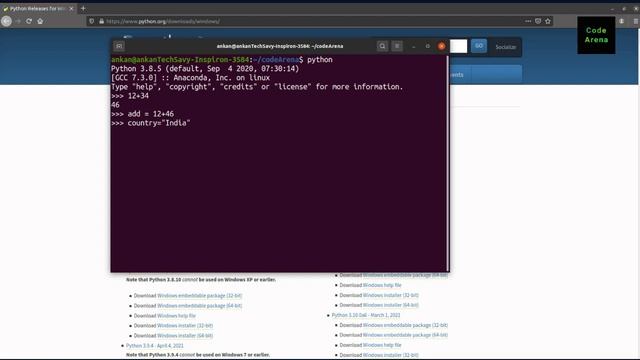Click the terminal vertical scrollbar
This screenshot has height=360, width=640.
click(448, 163)
